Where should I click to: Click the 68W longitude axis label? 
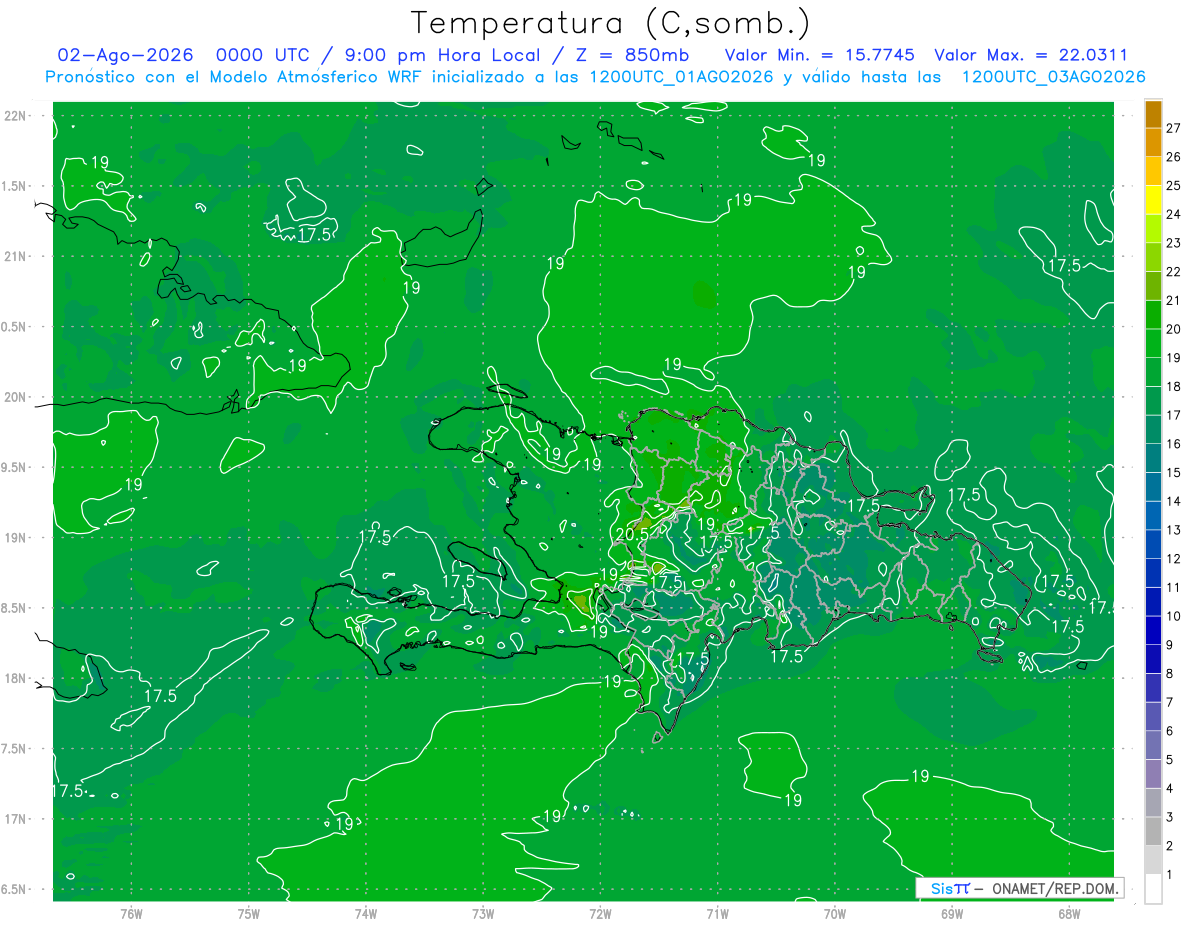click(1069, 912)
